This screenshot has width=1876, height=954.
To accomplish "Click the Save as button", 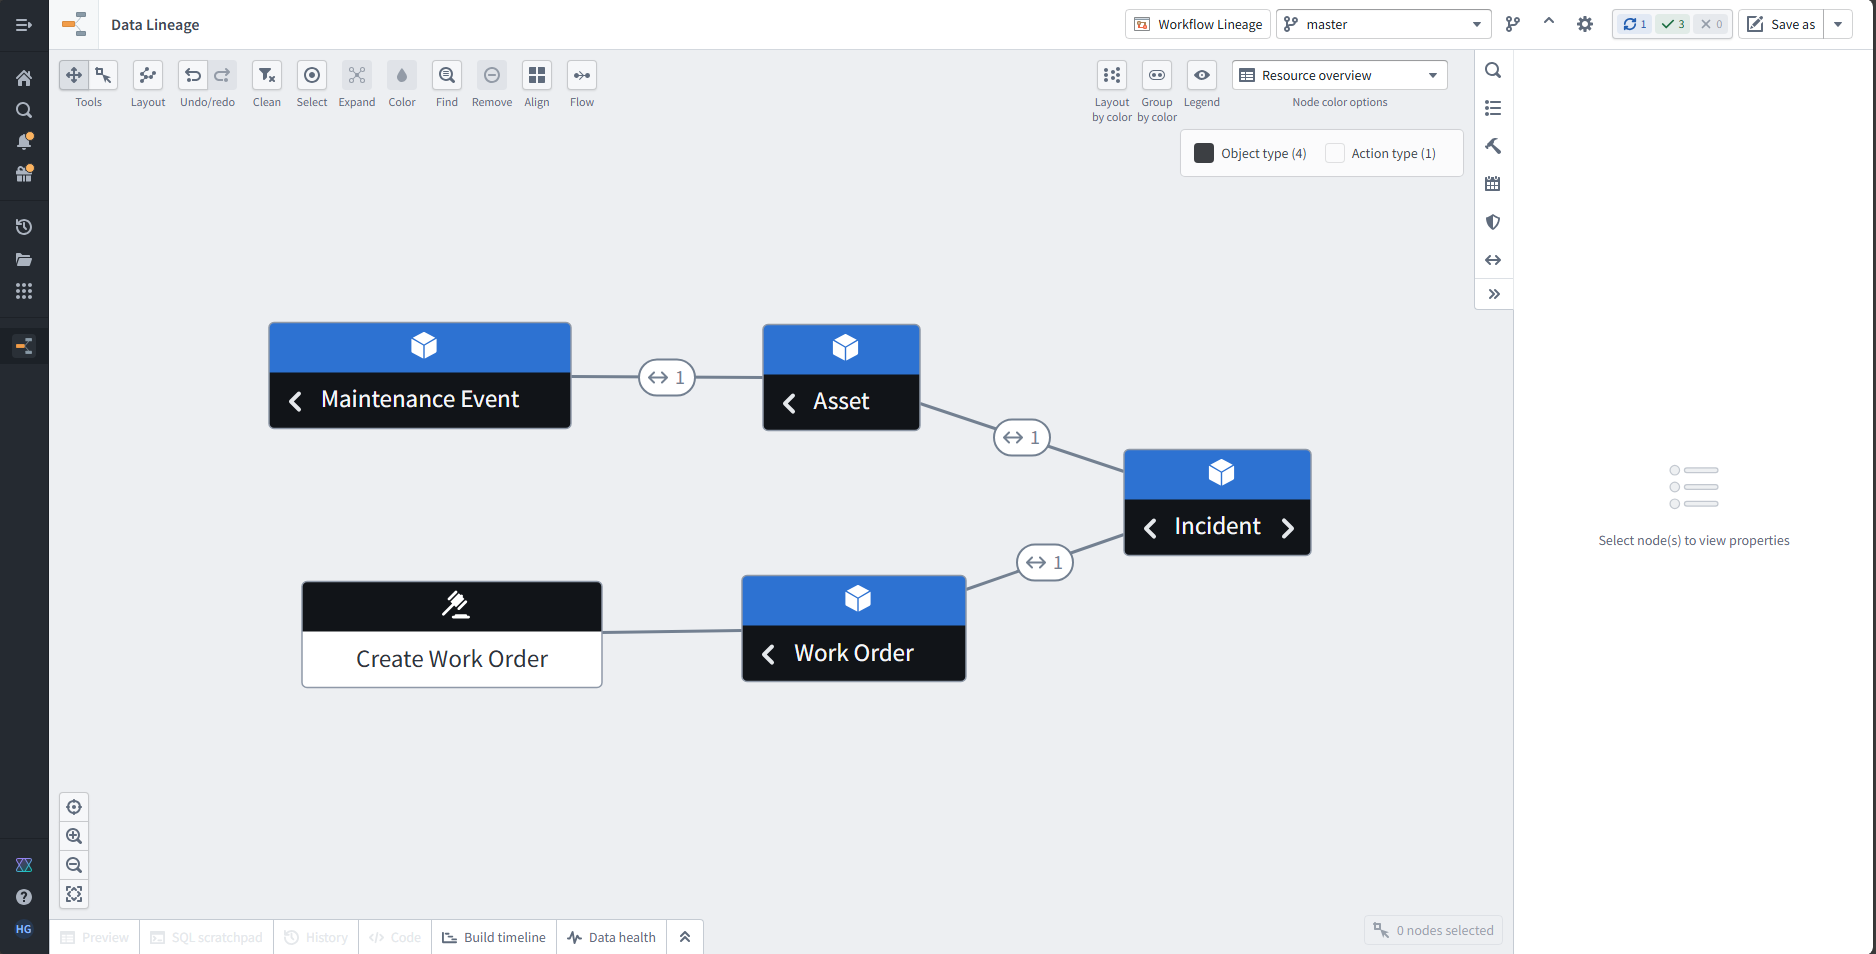I will 1780,23.
